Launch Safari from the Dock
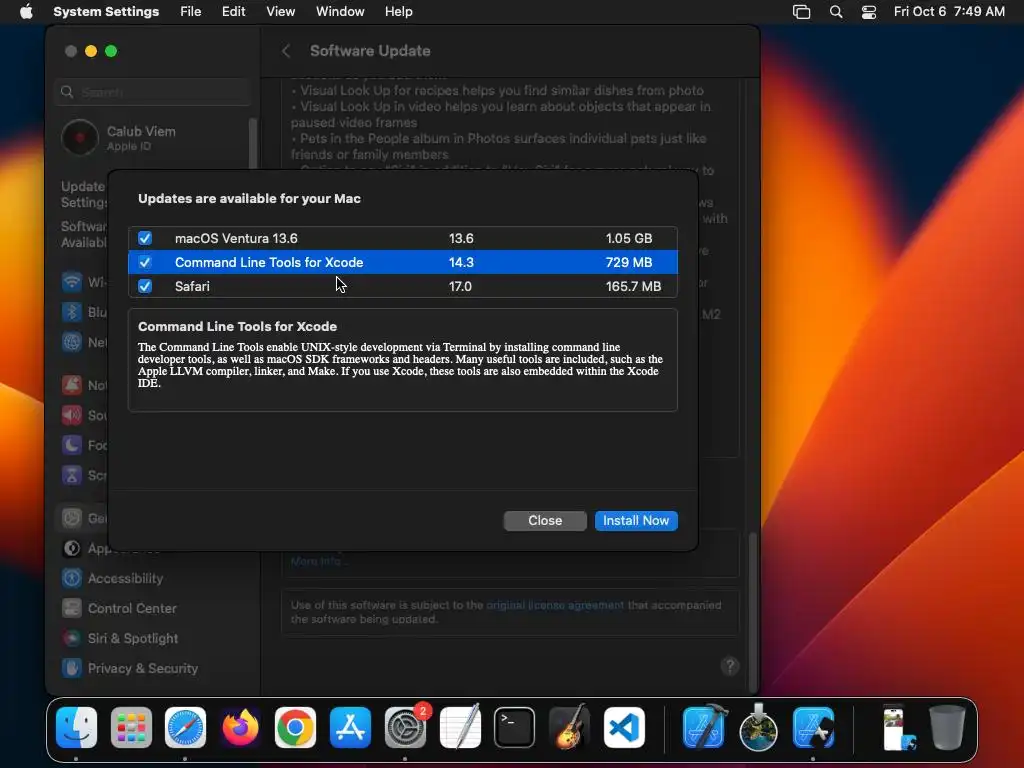Screen dimensions: 1024x768 point(185,728)
